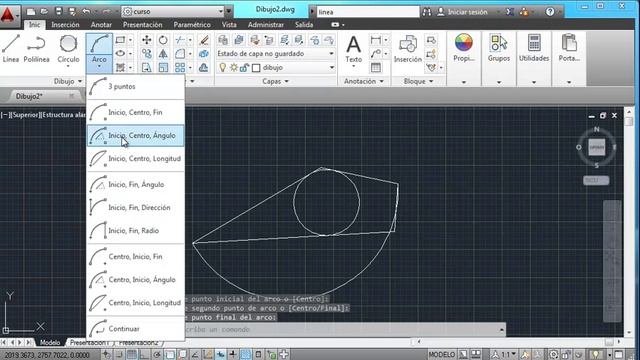Expand the Capas panel title
The height and width of the screenshot is (360, 640).
click(276, 81)
